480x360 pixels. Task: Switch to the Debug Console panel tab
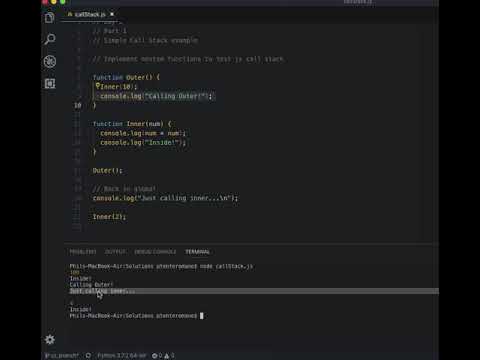[x=155, y=252]
